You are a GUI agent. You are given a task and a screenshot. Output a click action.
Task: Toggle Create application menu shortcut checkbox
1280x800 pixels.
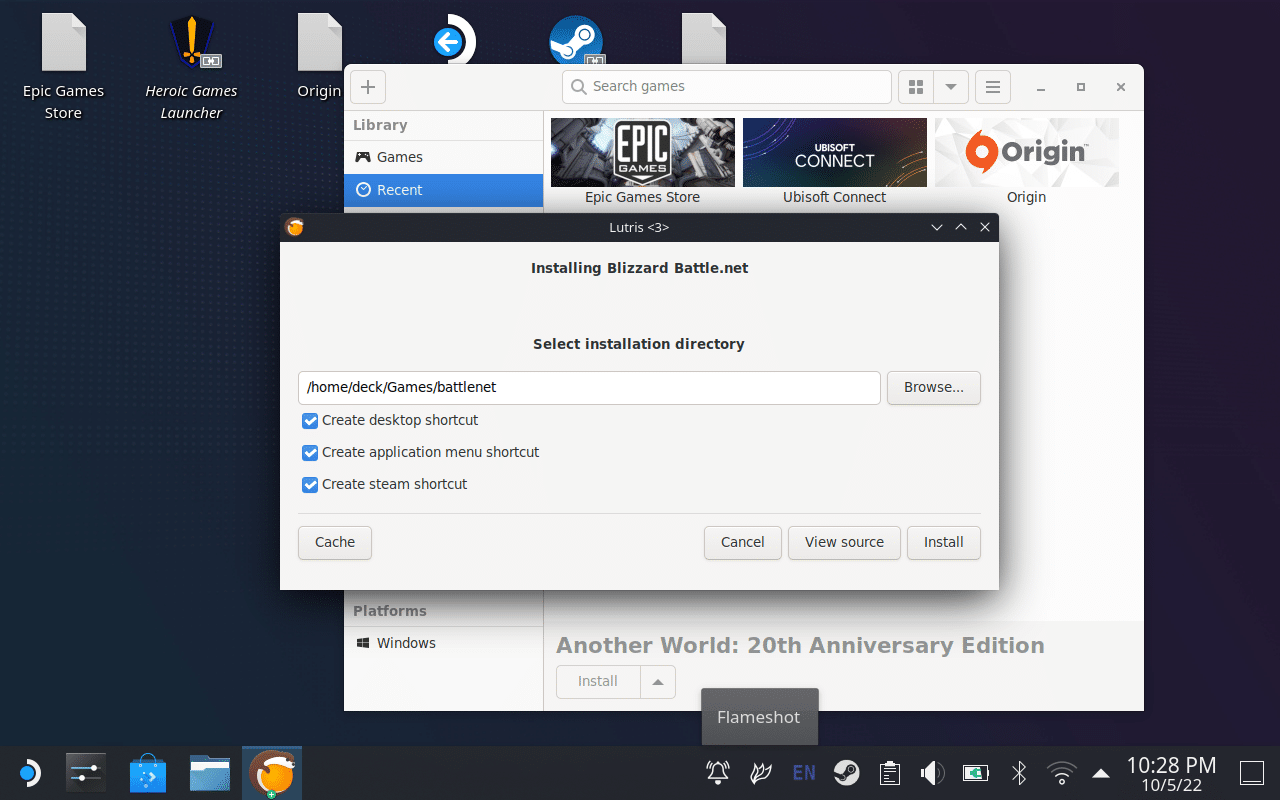(310, 453)
